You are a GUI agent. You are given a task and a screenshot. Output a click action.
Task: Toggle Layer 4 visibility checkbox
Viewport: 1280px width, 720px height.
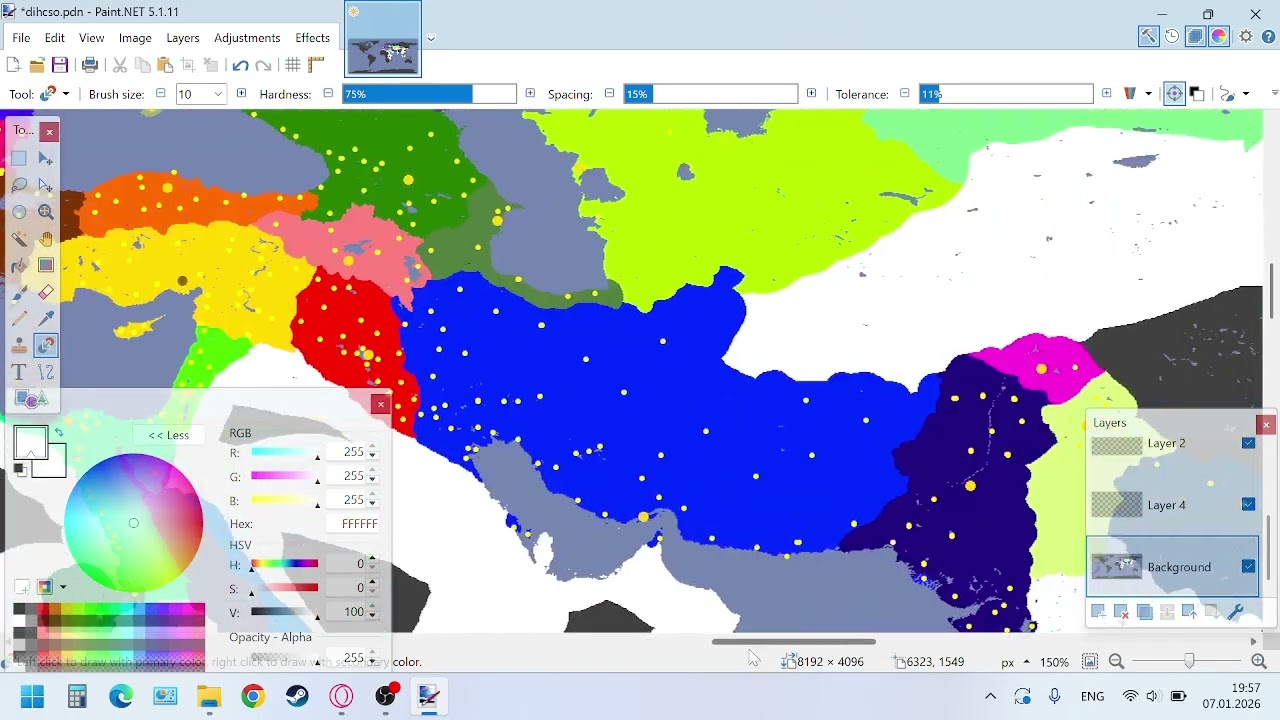point(1248,505)
